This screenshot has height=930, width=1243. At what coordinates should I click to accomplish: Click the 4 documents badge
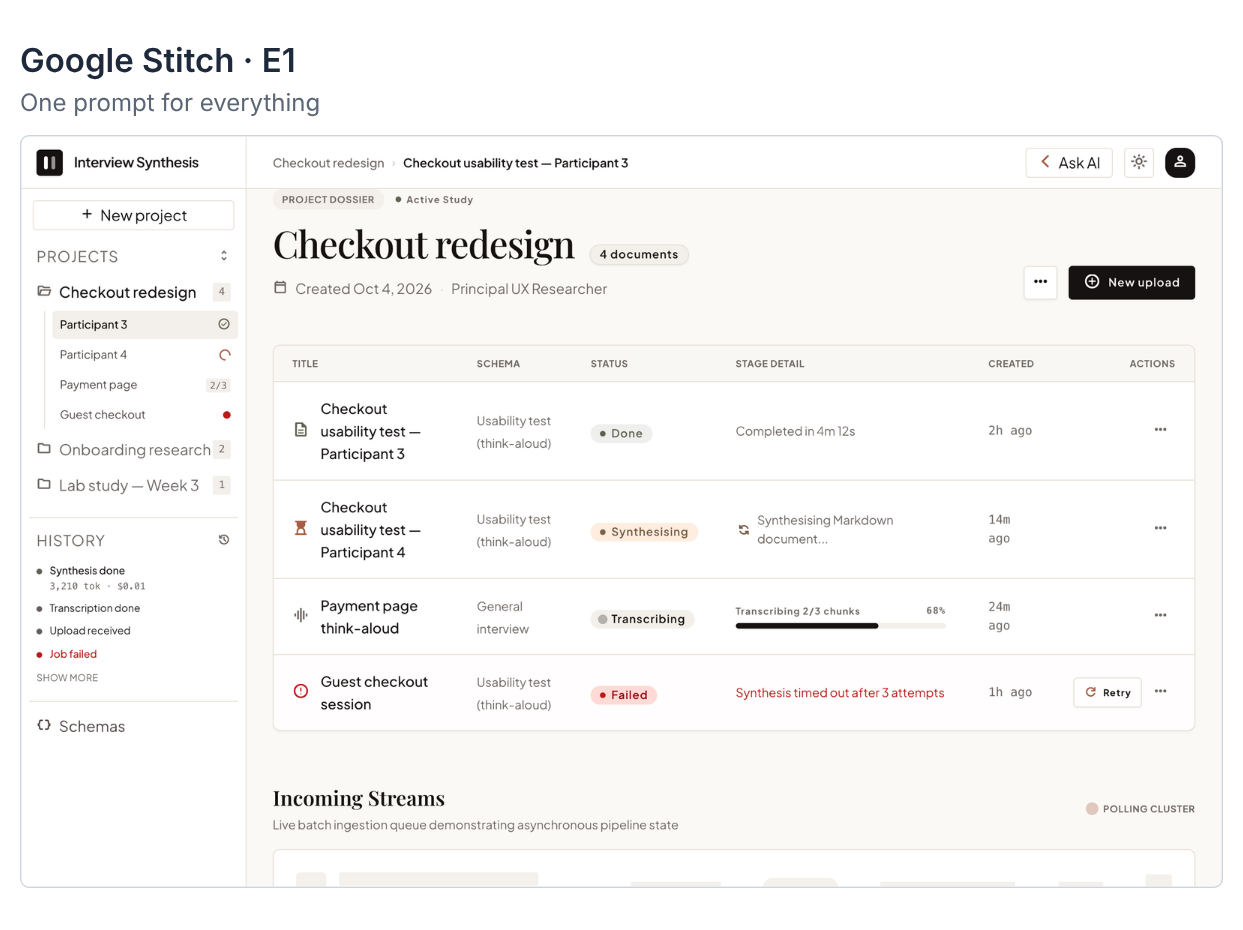[x=639, y=254]
